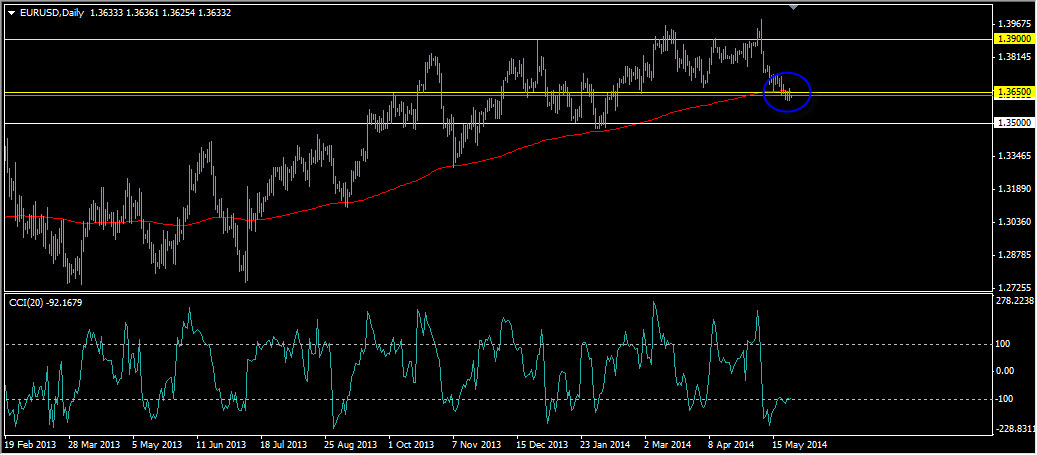Click the 7 Nov 2013 date label

coord(477,444)
